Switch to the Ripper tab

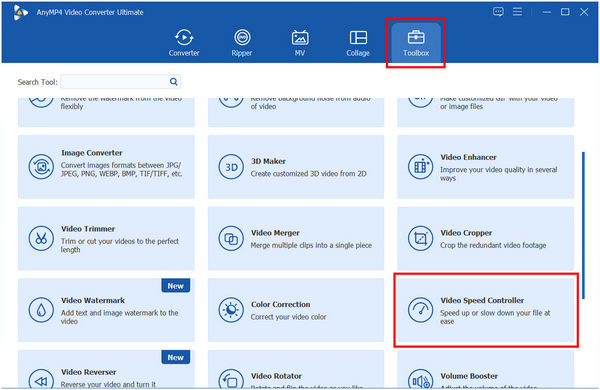[x=242, y=43]
